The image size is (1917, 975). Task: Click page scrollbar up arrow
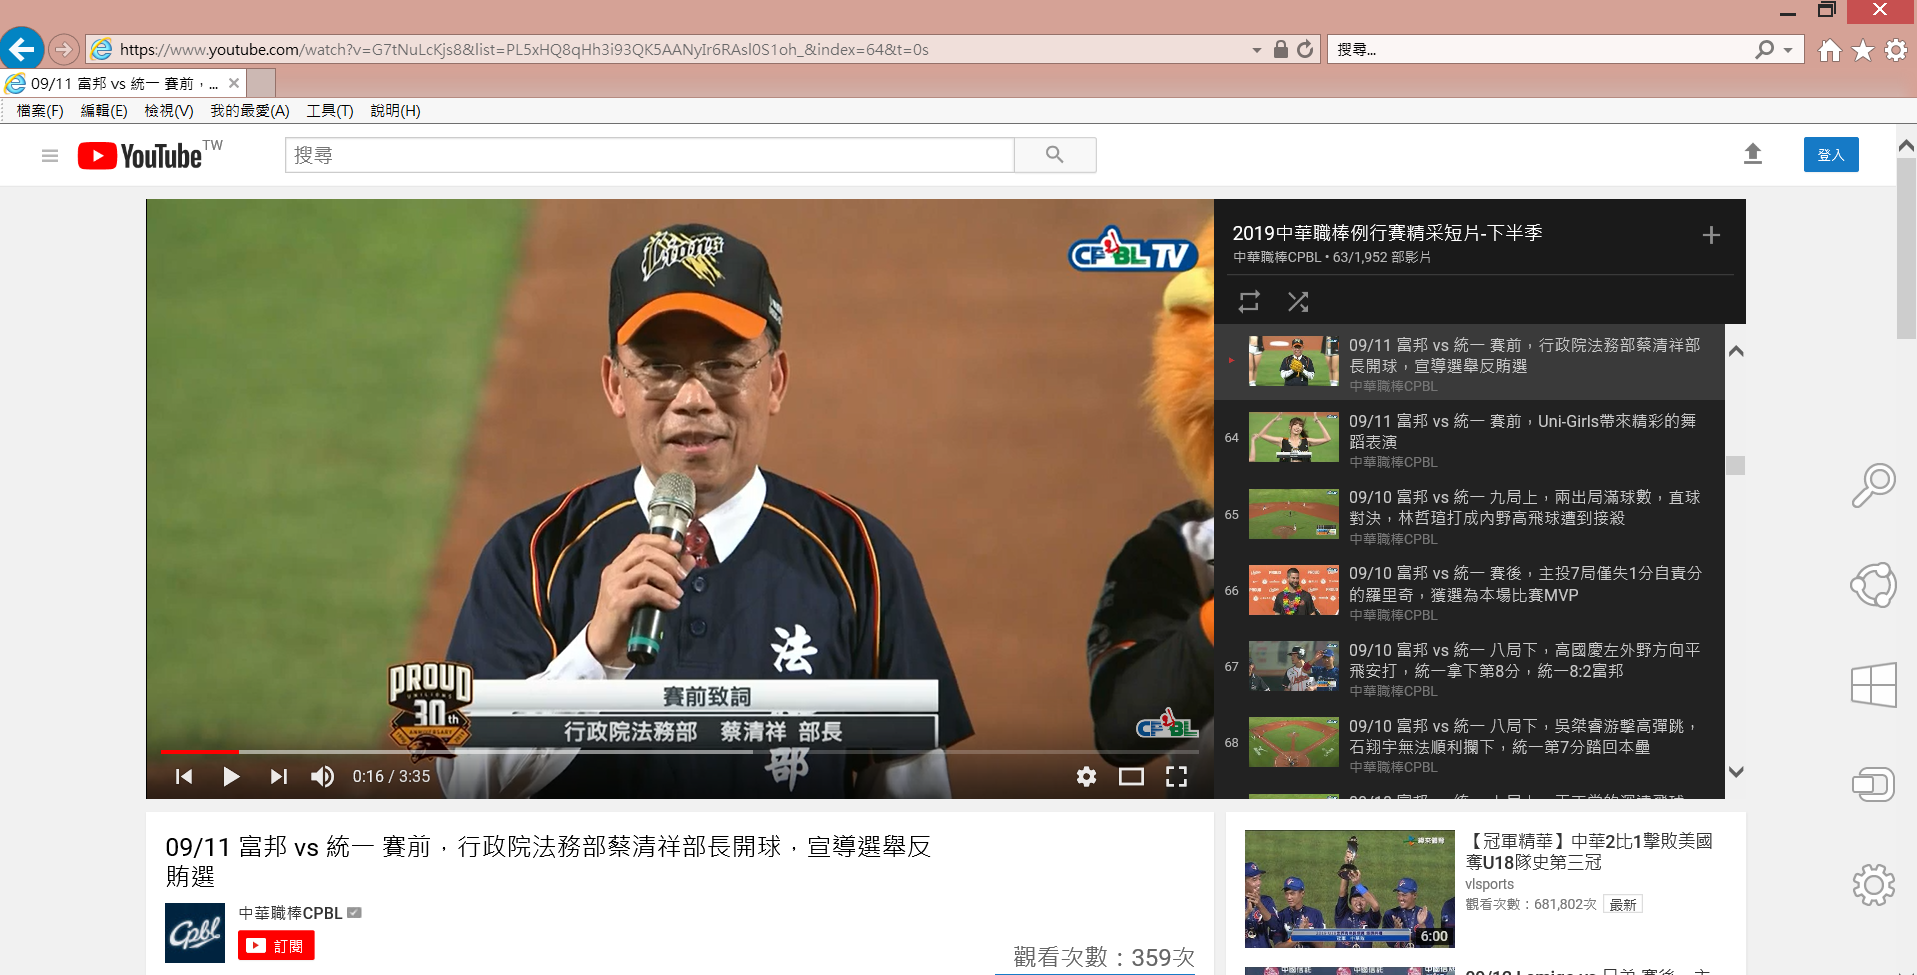[1906, 146]
